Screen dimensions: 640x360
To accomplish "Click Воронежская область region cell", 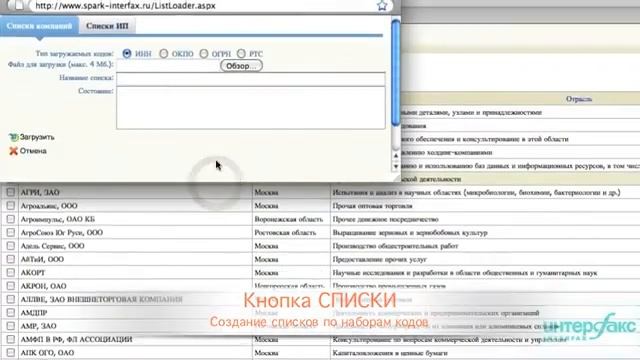I will (x=289, y=219).
